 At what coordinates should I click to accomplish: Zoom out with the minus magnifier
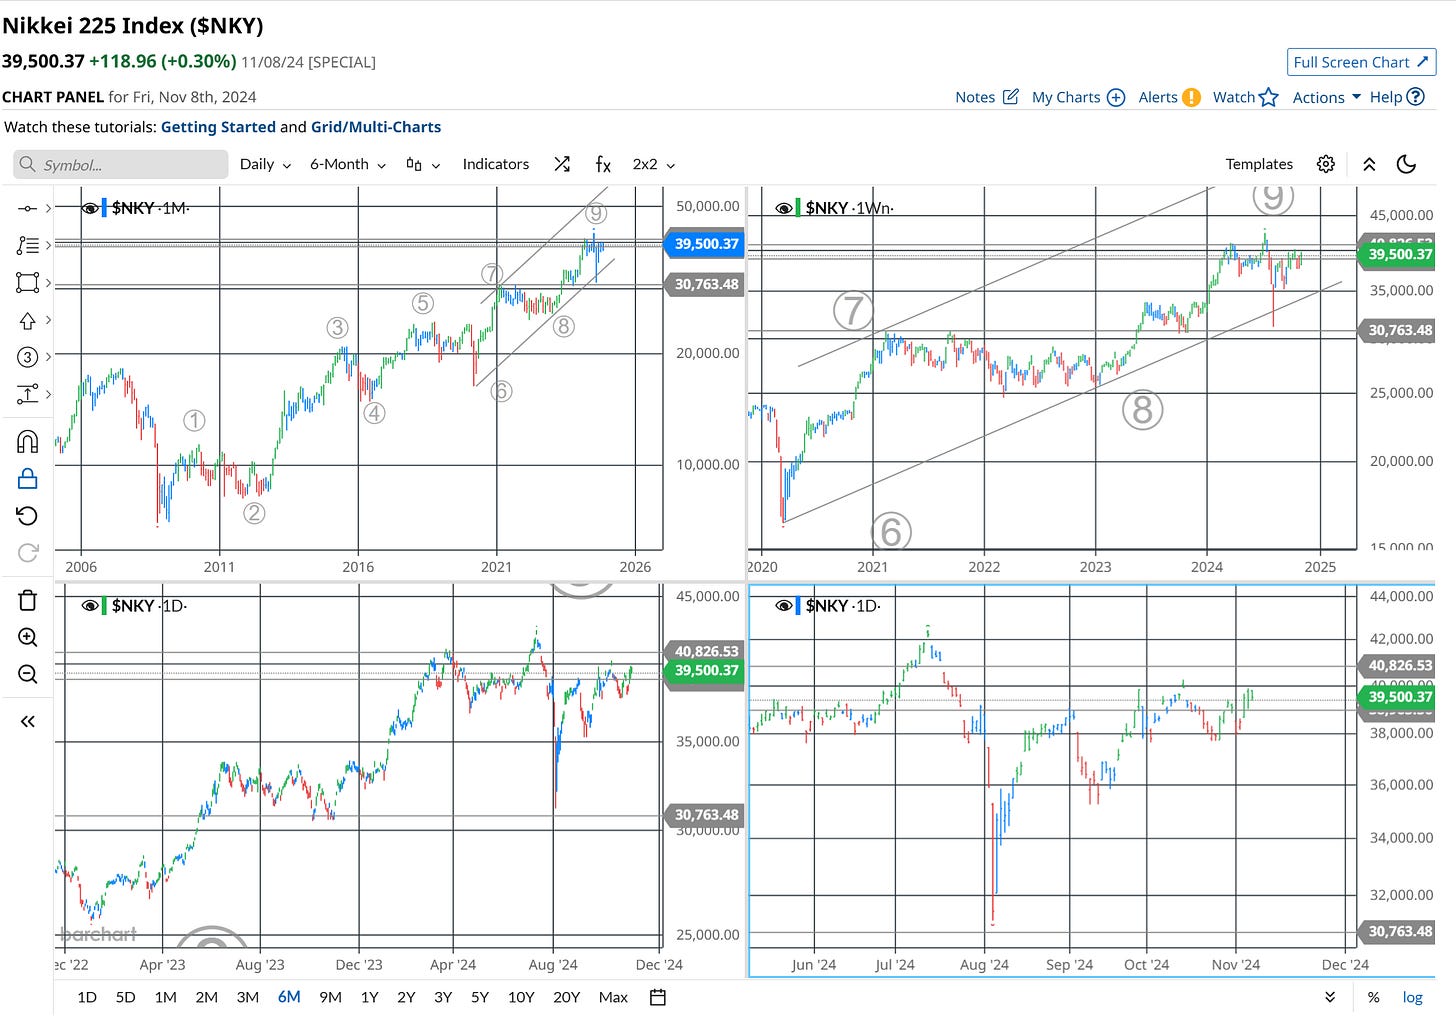click(x=27, y=674)
